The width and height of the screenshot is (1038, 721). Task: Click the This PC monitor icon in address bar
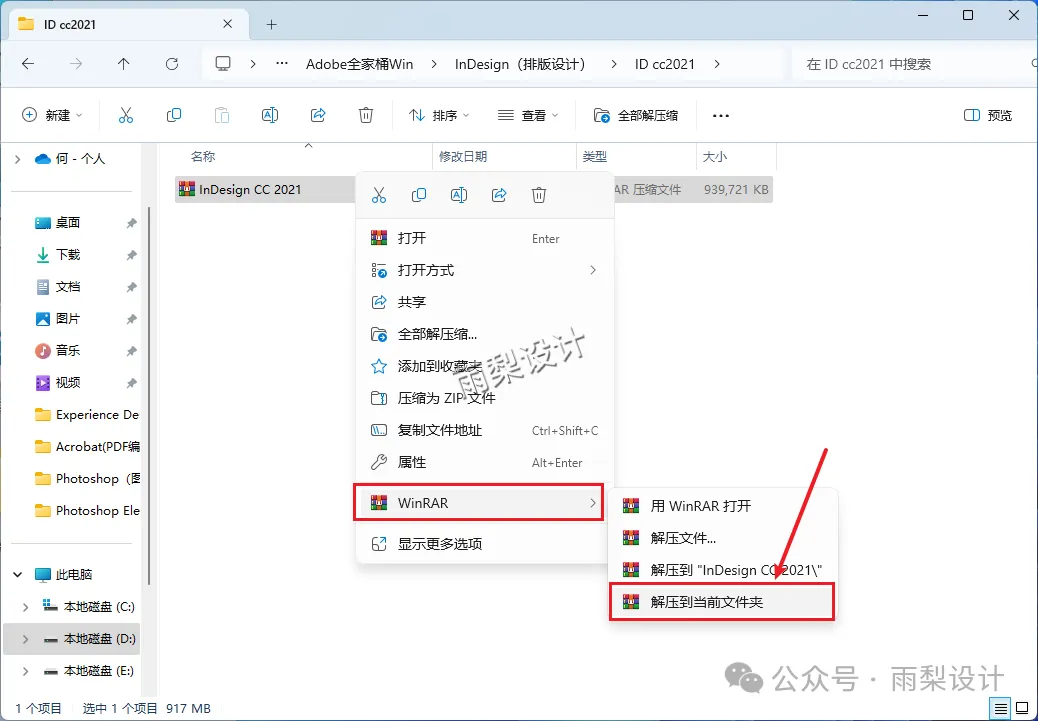coord(223,64)
